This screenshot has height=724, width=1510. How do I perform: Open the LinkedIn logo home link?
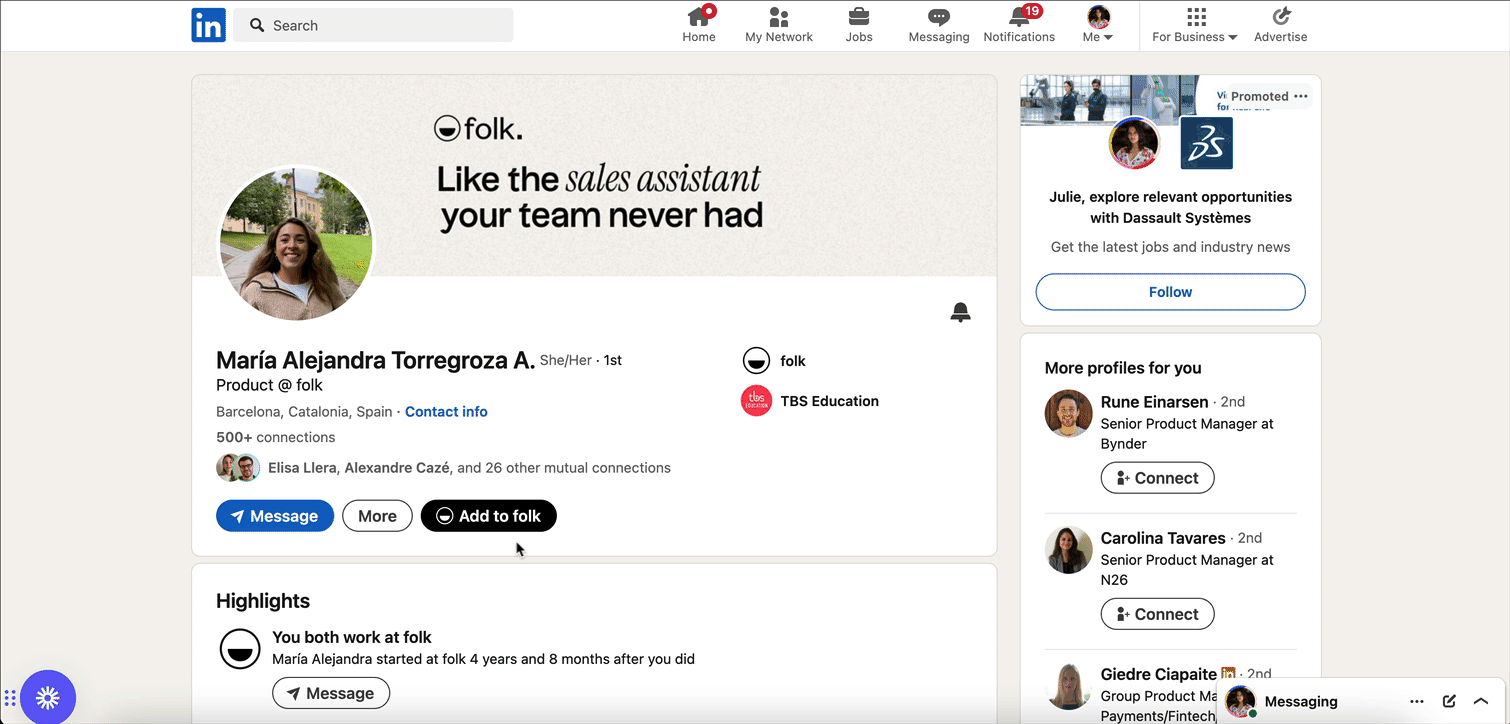pos(208,25)
